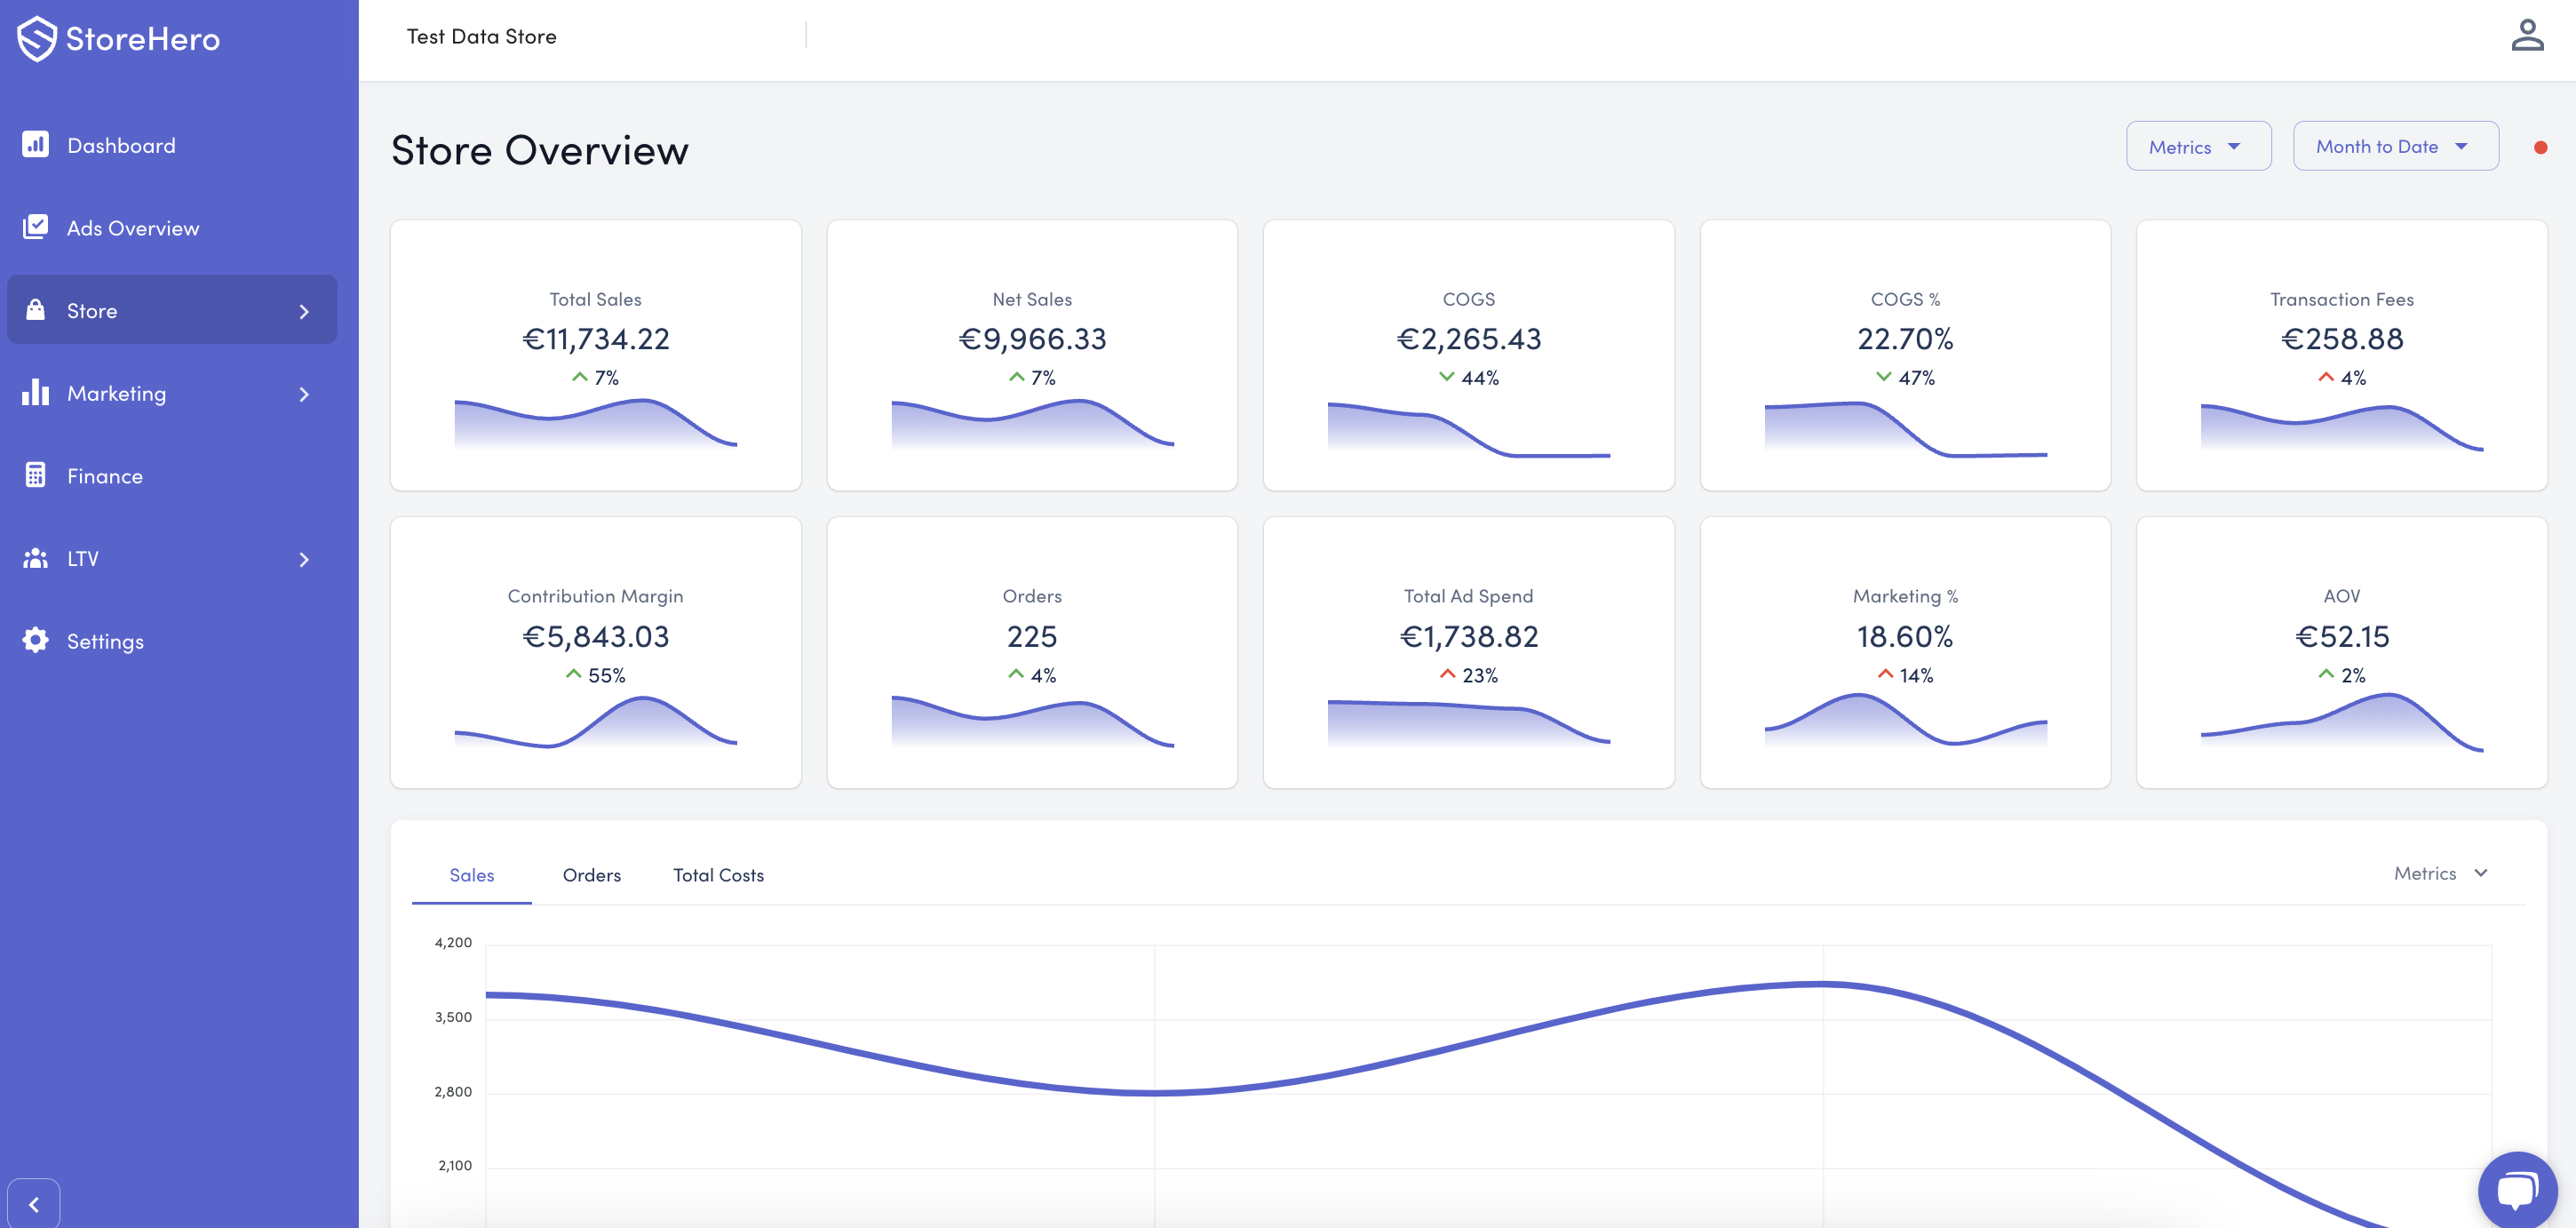Viewport: 2576px width, 1228px height.
Task: Click the Store Overview page heading
Action: pyautogui.click(x=539, y=150)
